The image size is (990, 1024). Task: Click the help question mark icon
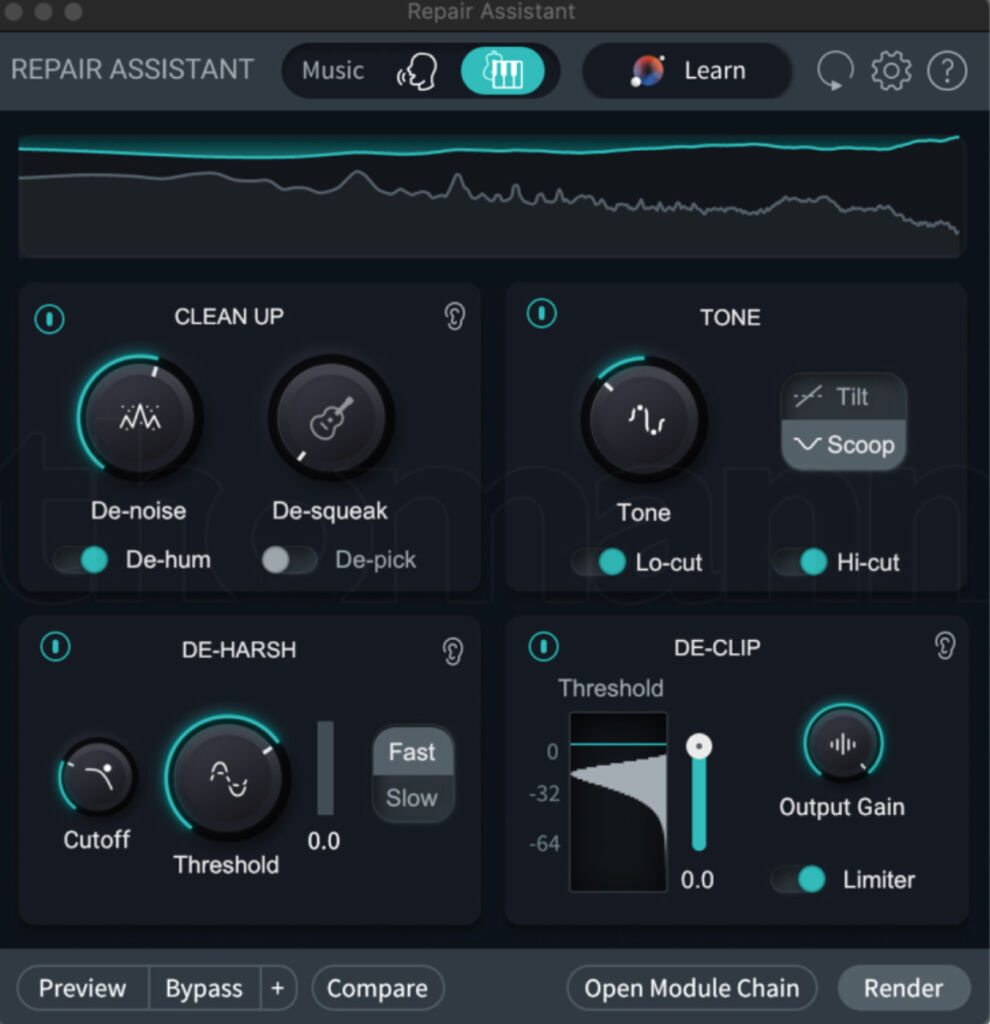pos(947,70)
